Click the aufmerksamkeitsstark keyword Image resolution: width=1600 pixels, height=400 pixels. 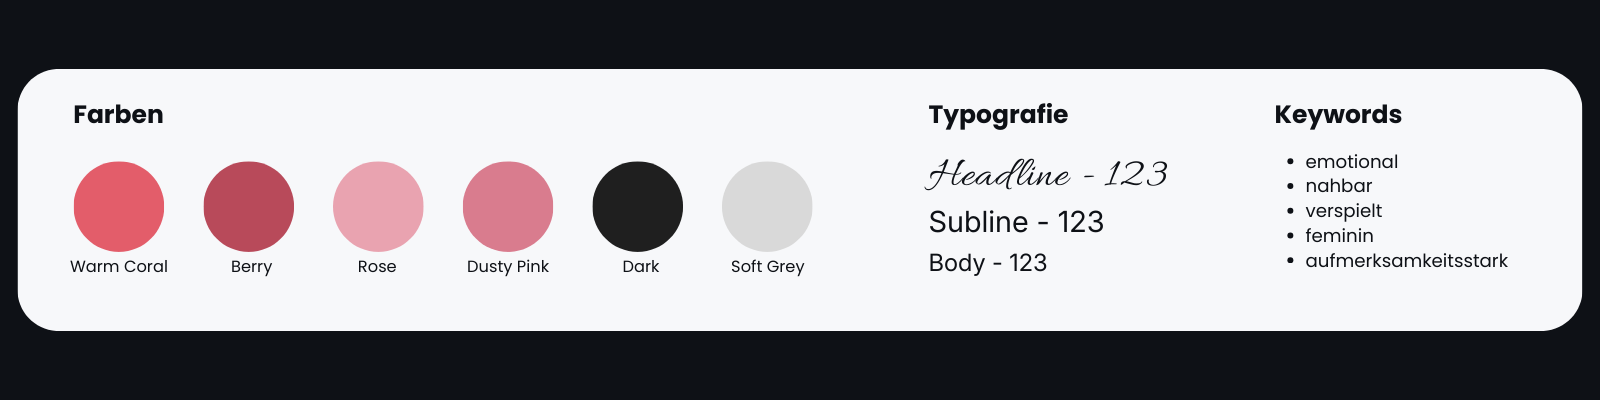click(x=1406, y=261)
